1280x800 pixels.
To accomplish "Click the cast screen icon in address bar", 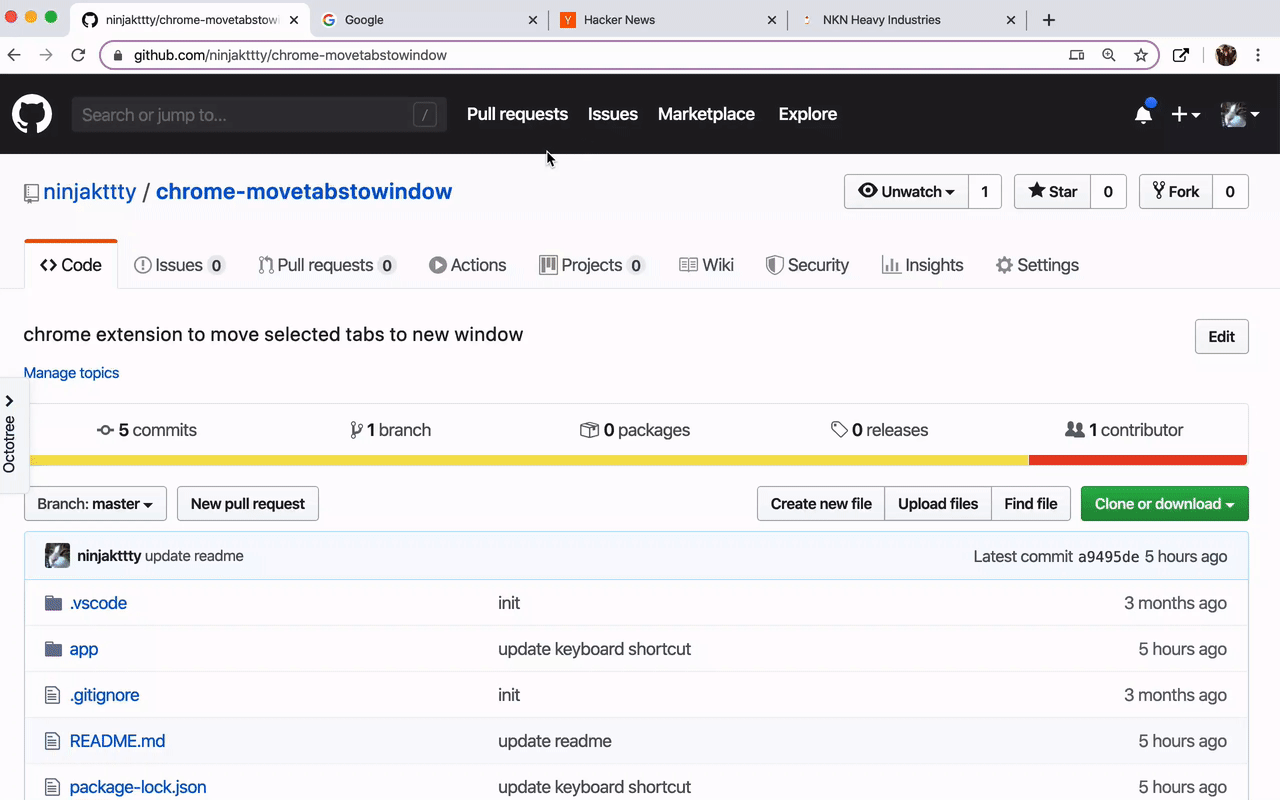I will [x=1077, y=55].
